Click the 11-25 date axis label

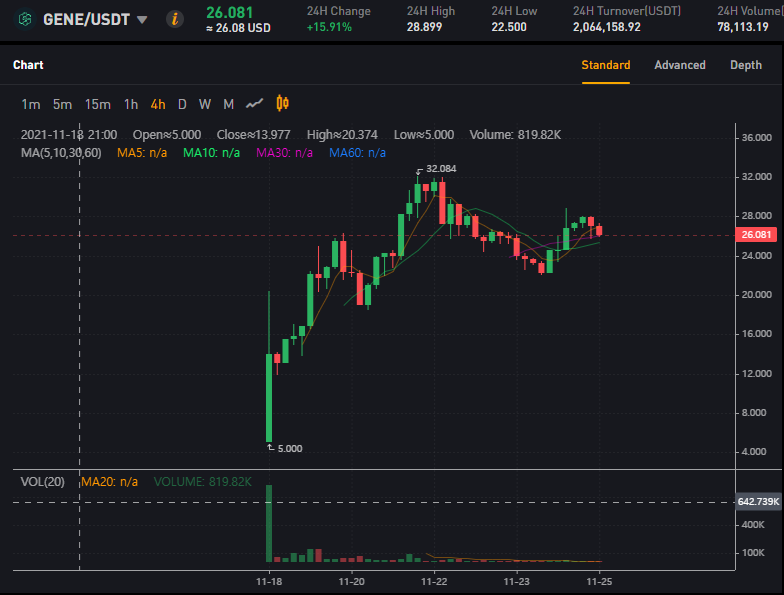pos(599,582)
